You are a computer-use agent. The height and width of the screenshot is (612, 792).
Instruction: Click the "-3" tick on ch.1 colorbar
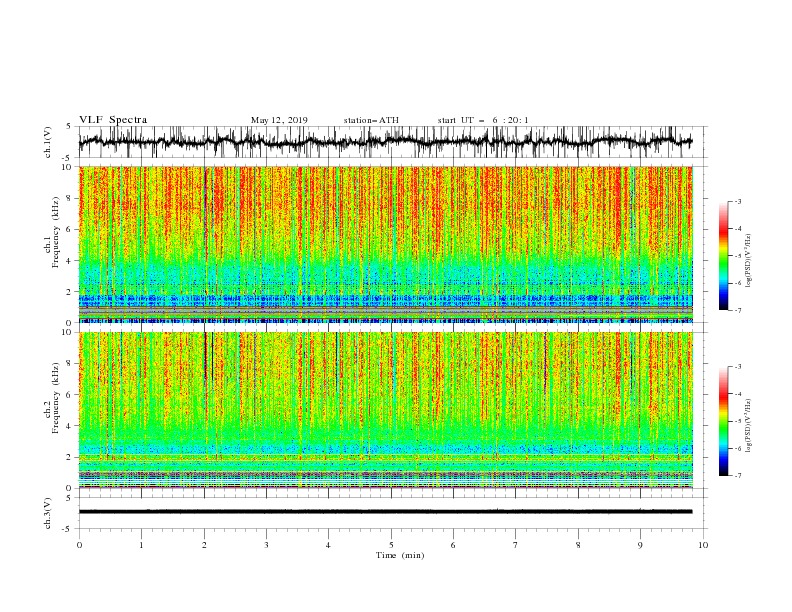pos(737,201)
